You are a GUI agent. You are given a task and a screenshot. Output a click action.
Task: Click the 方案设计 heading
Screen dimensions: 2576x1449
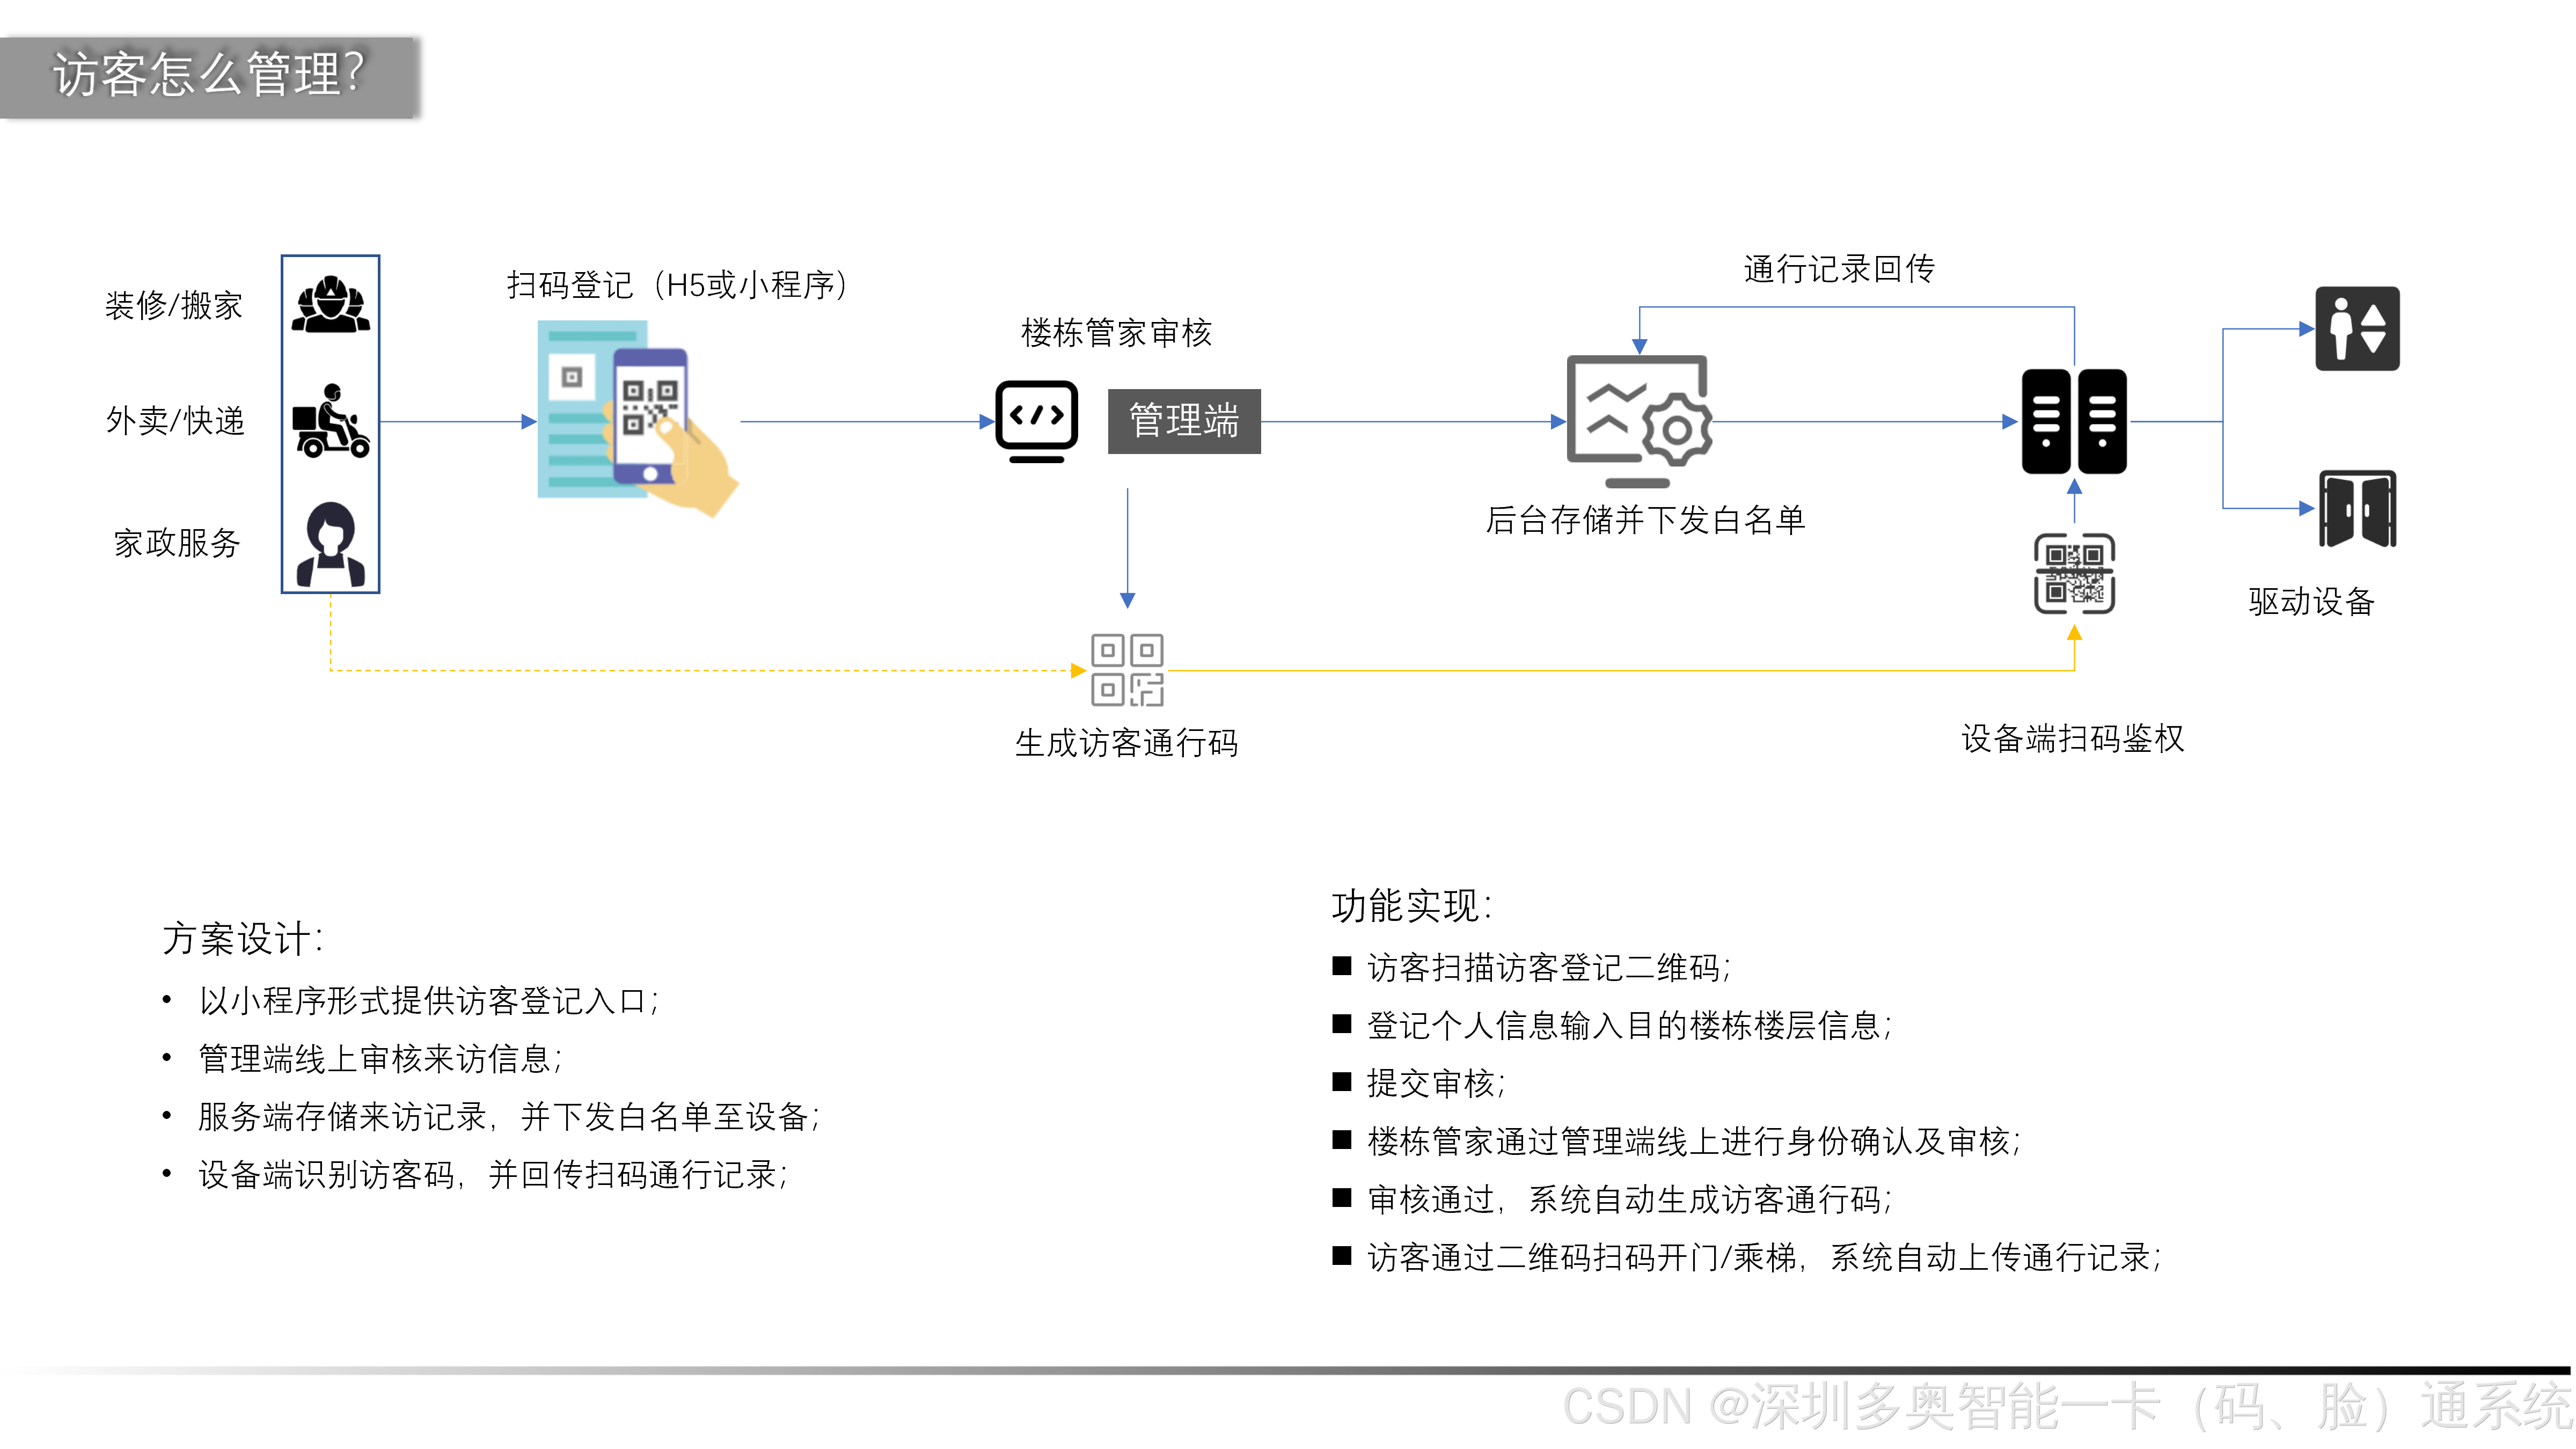tap(242, 938)
